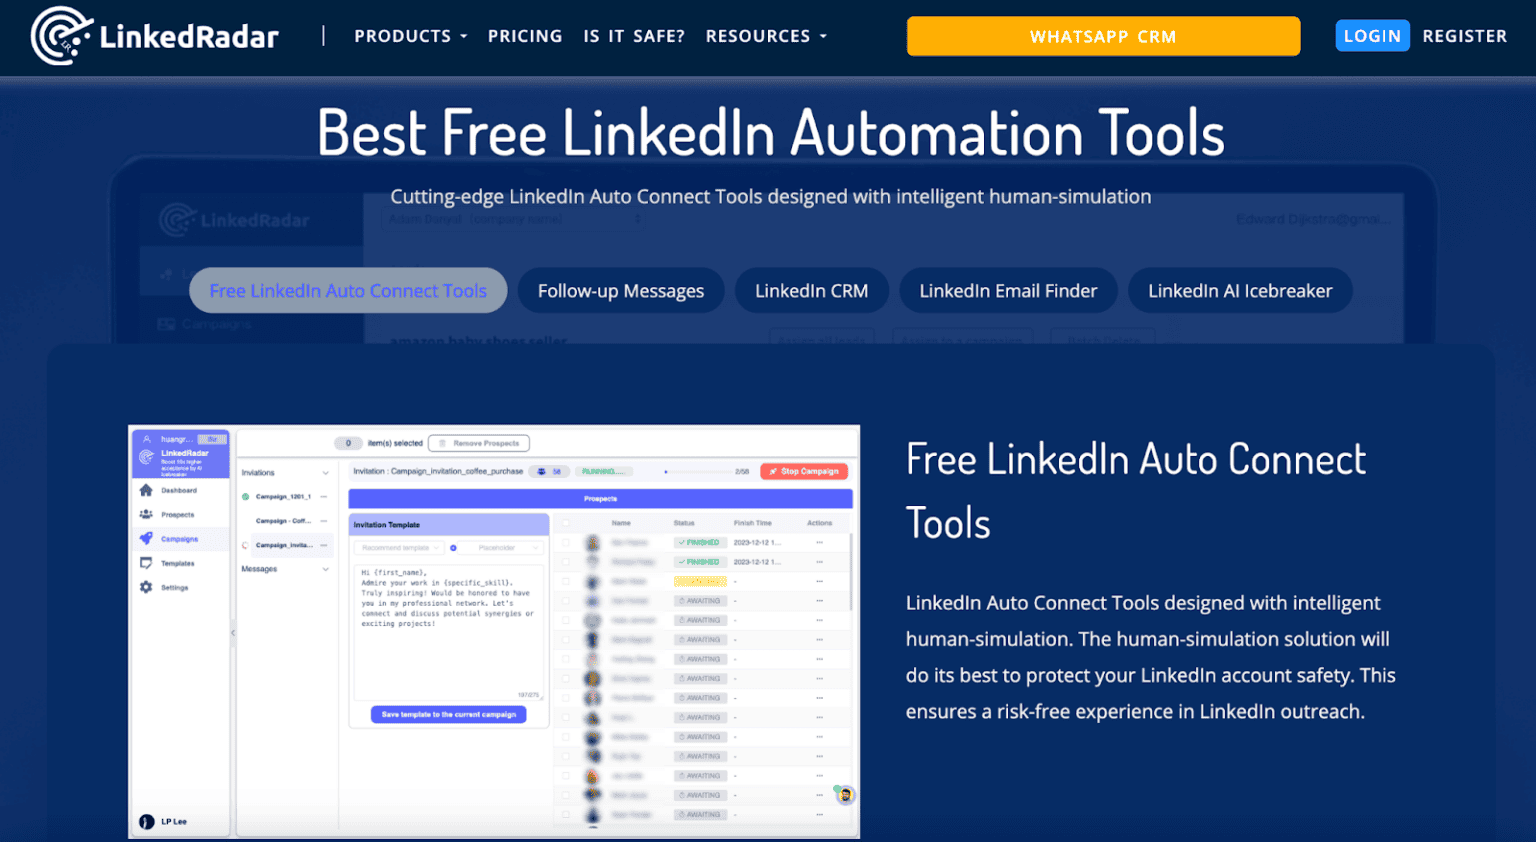Click inside the invitation message text area
The image size is (1536, 842).
448,632
